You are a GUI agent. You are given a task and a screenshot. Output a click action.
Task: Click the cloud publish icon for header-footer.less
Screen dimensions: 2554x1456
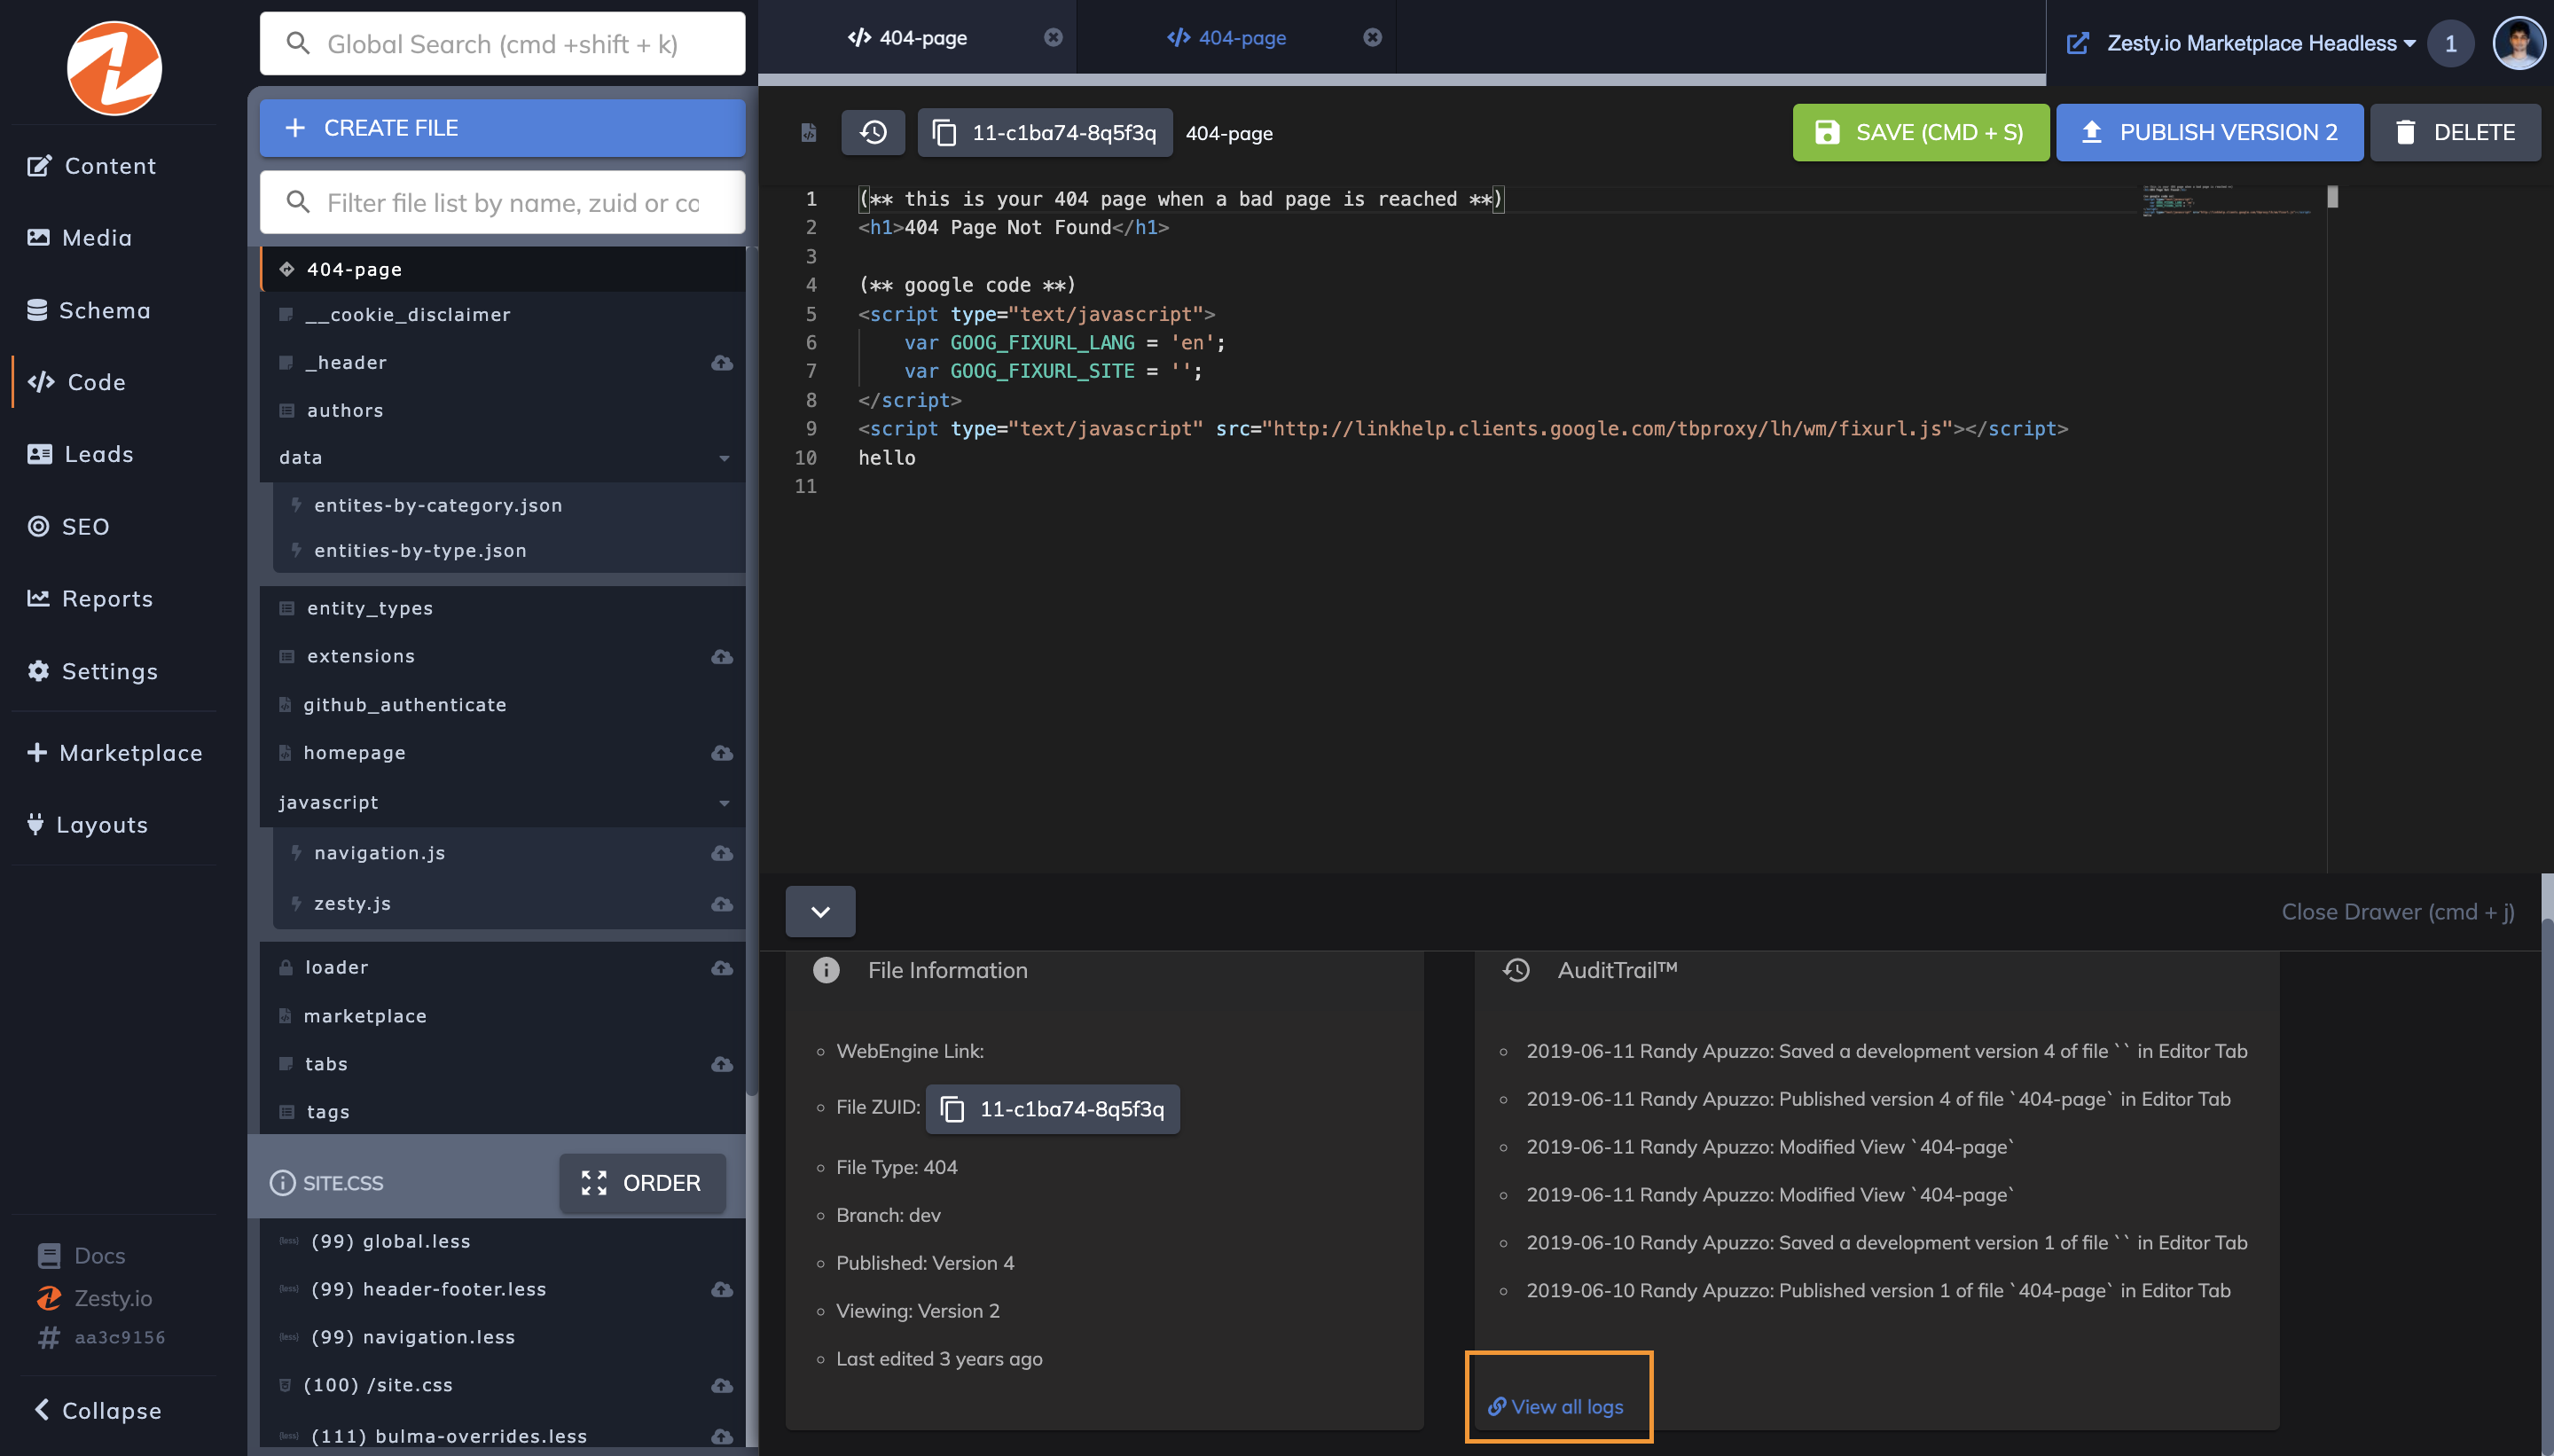[x=722, y=1290]
